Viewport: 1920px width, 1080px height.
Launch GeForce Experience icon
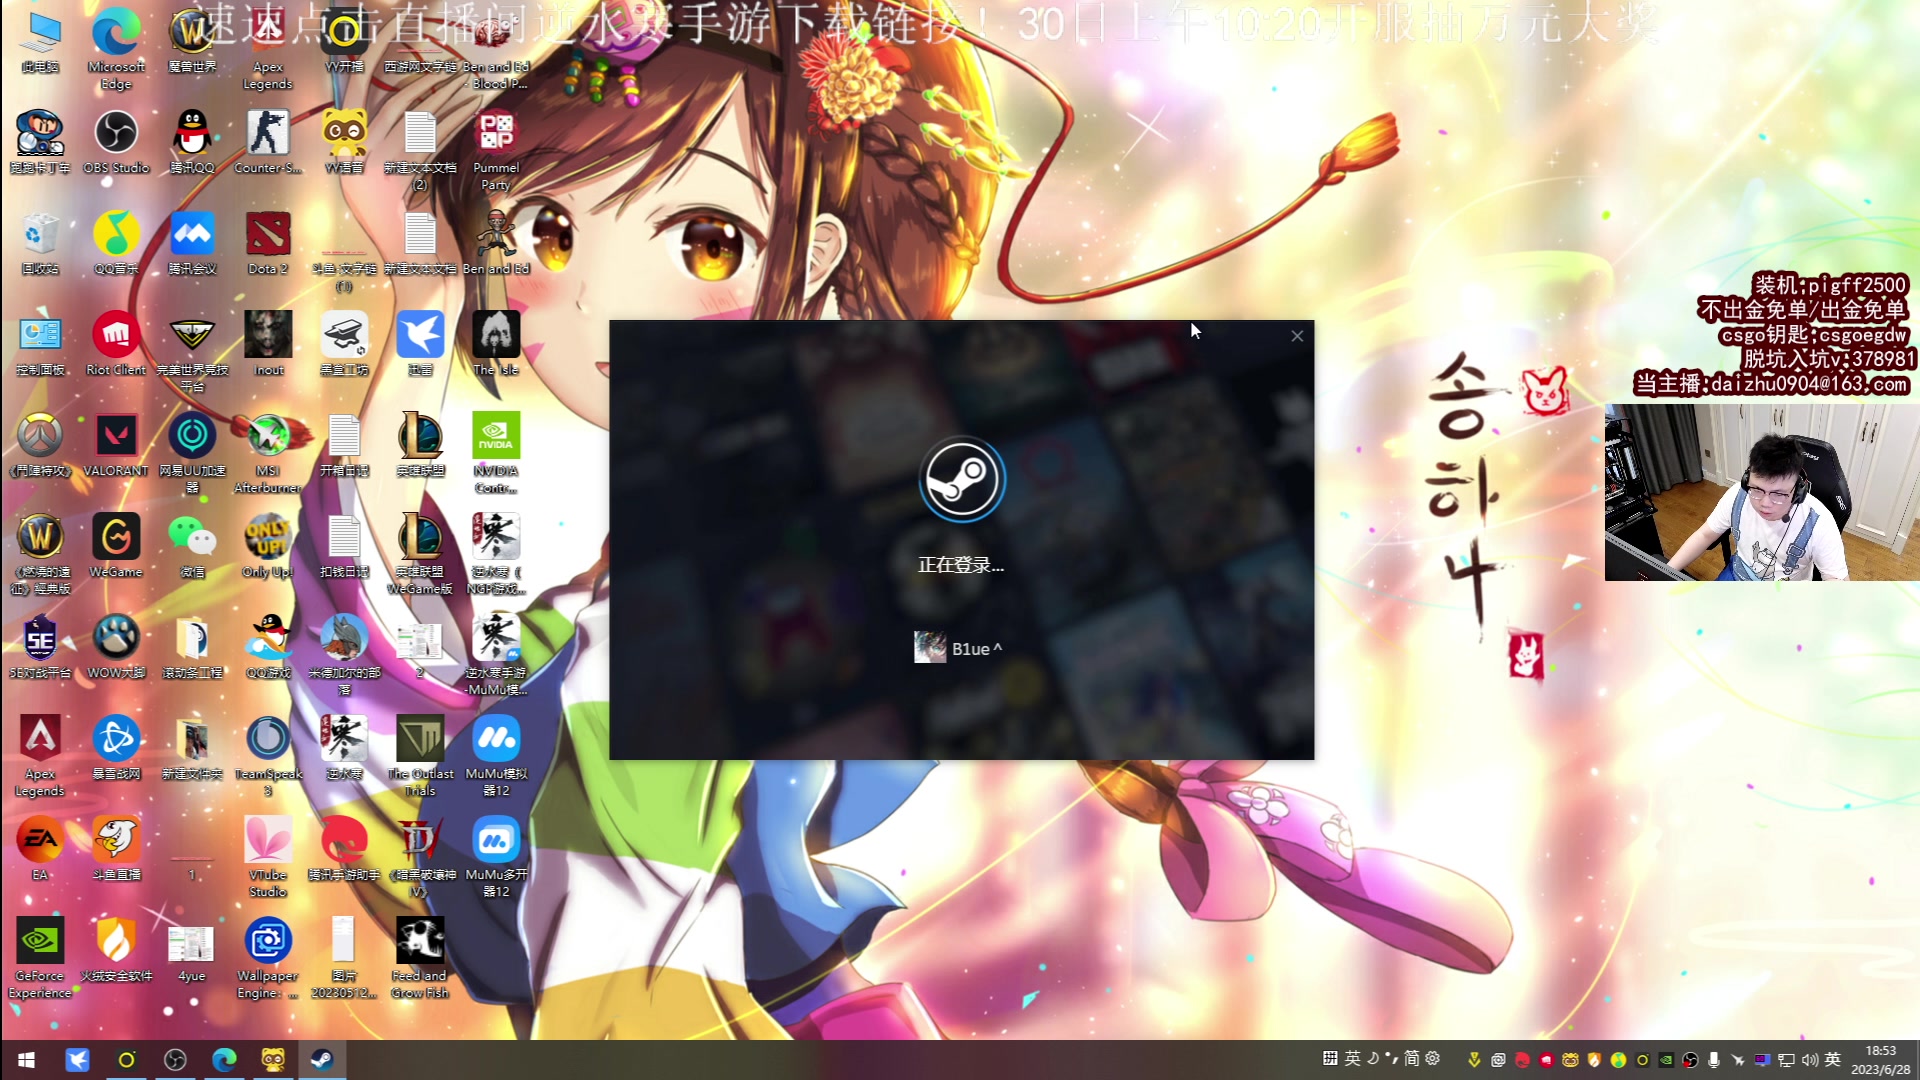pyautogui.click(x=40, y=942)
